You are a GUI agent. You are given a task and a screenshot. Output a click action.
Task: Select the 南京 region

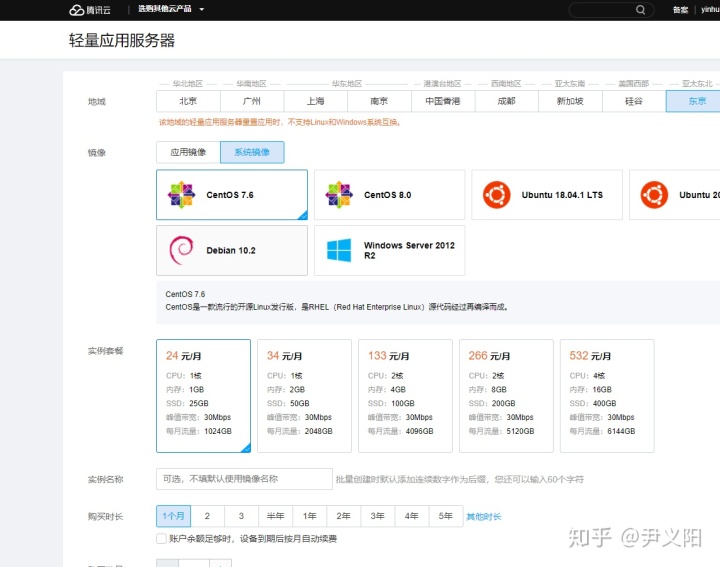point(379,101)
